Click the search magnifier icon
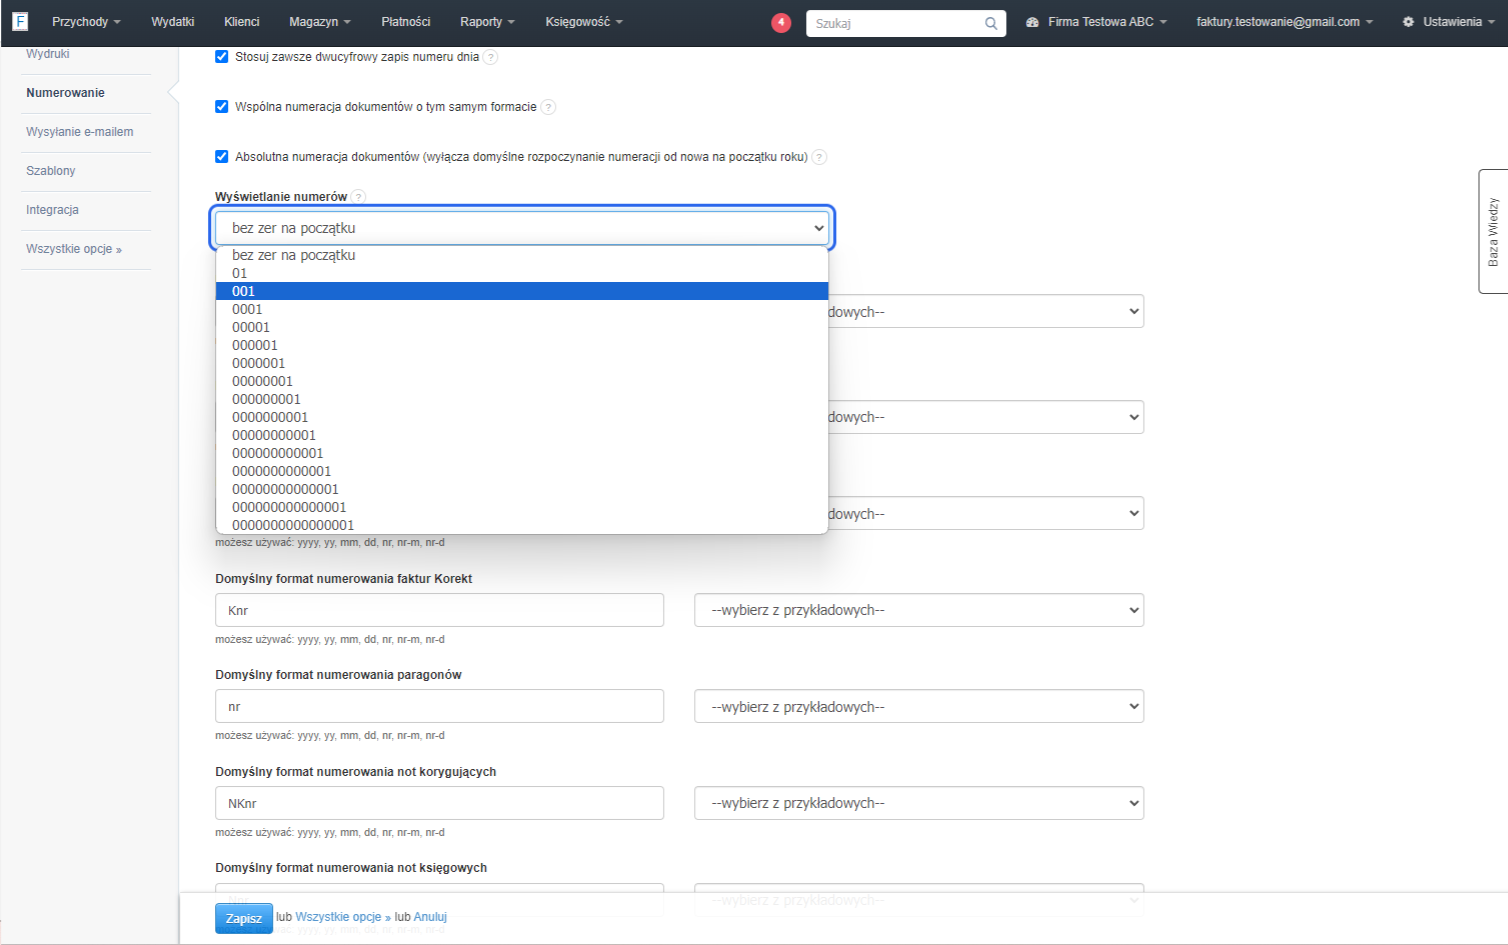The image size is (1508, 945). [x=991, y=23]
